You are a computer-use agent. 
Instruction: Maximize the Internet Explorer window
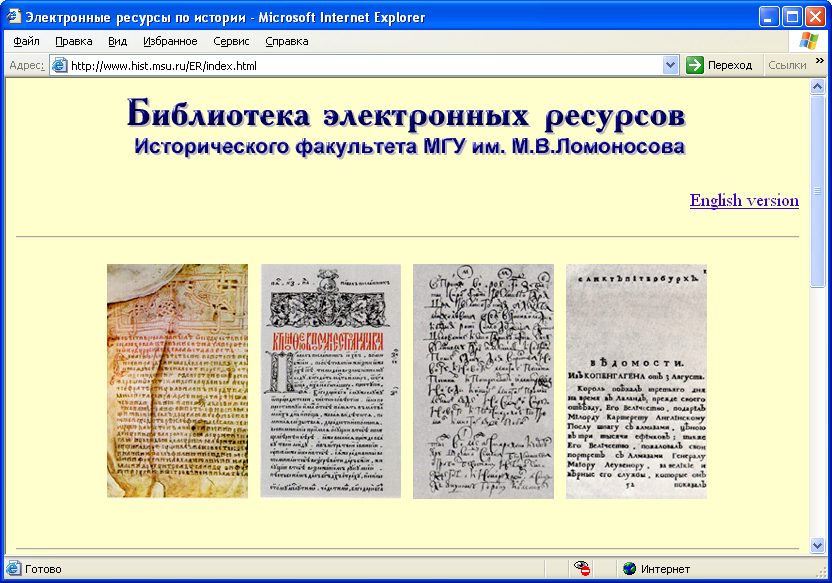pyautogui.click(x=792, y=17)
